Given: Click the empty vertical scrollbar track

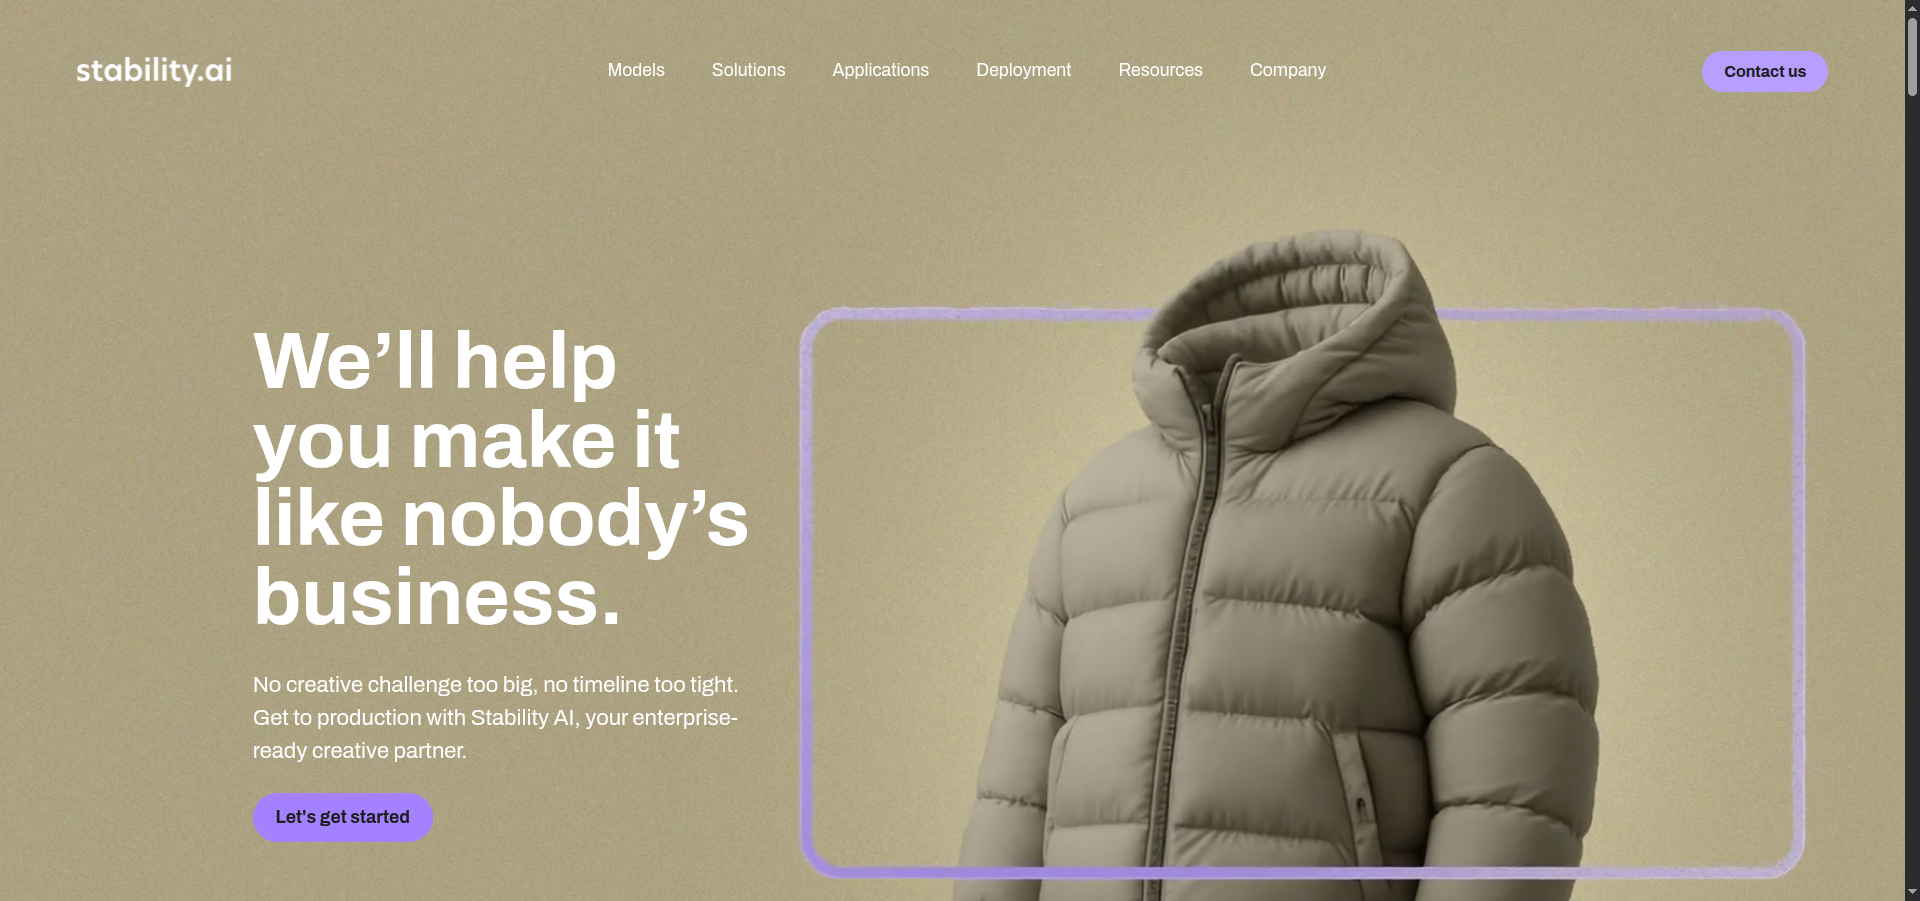Looking at the screenshot, I should [x=1912, y=490].
